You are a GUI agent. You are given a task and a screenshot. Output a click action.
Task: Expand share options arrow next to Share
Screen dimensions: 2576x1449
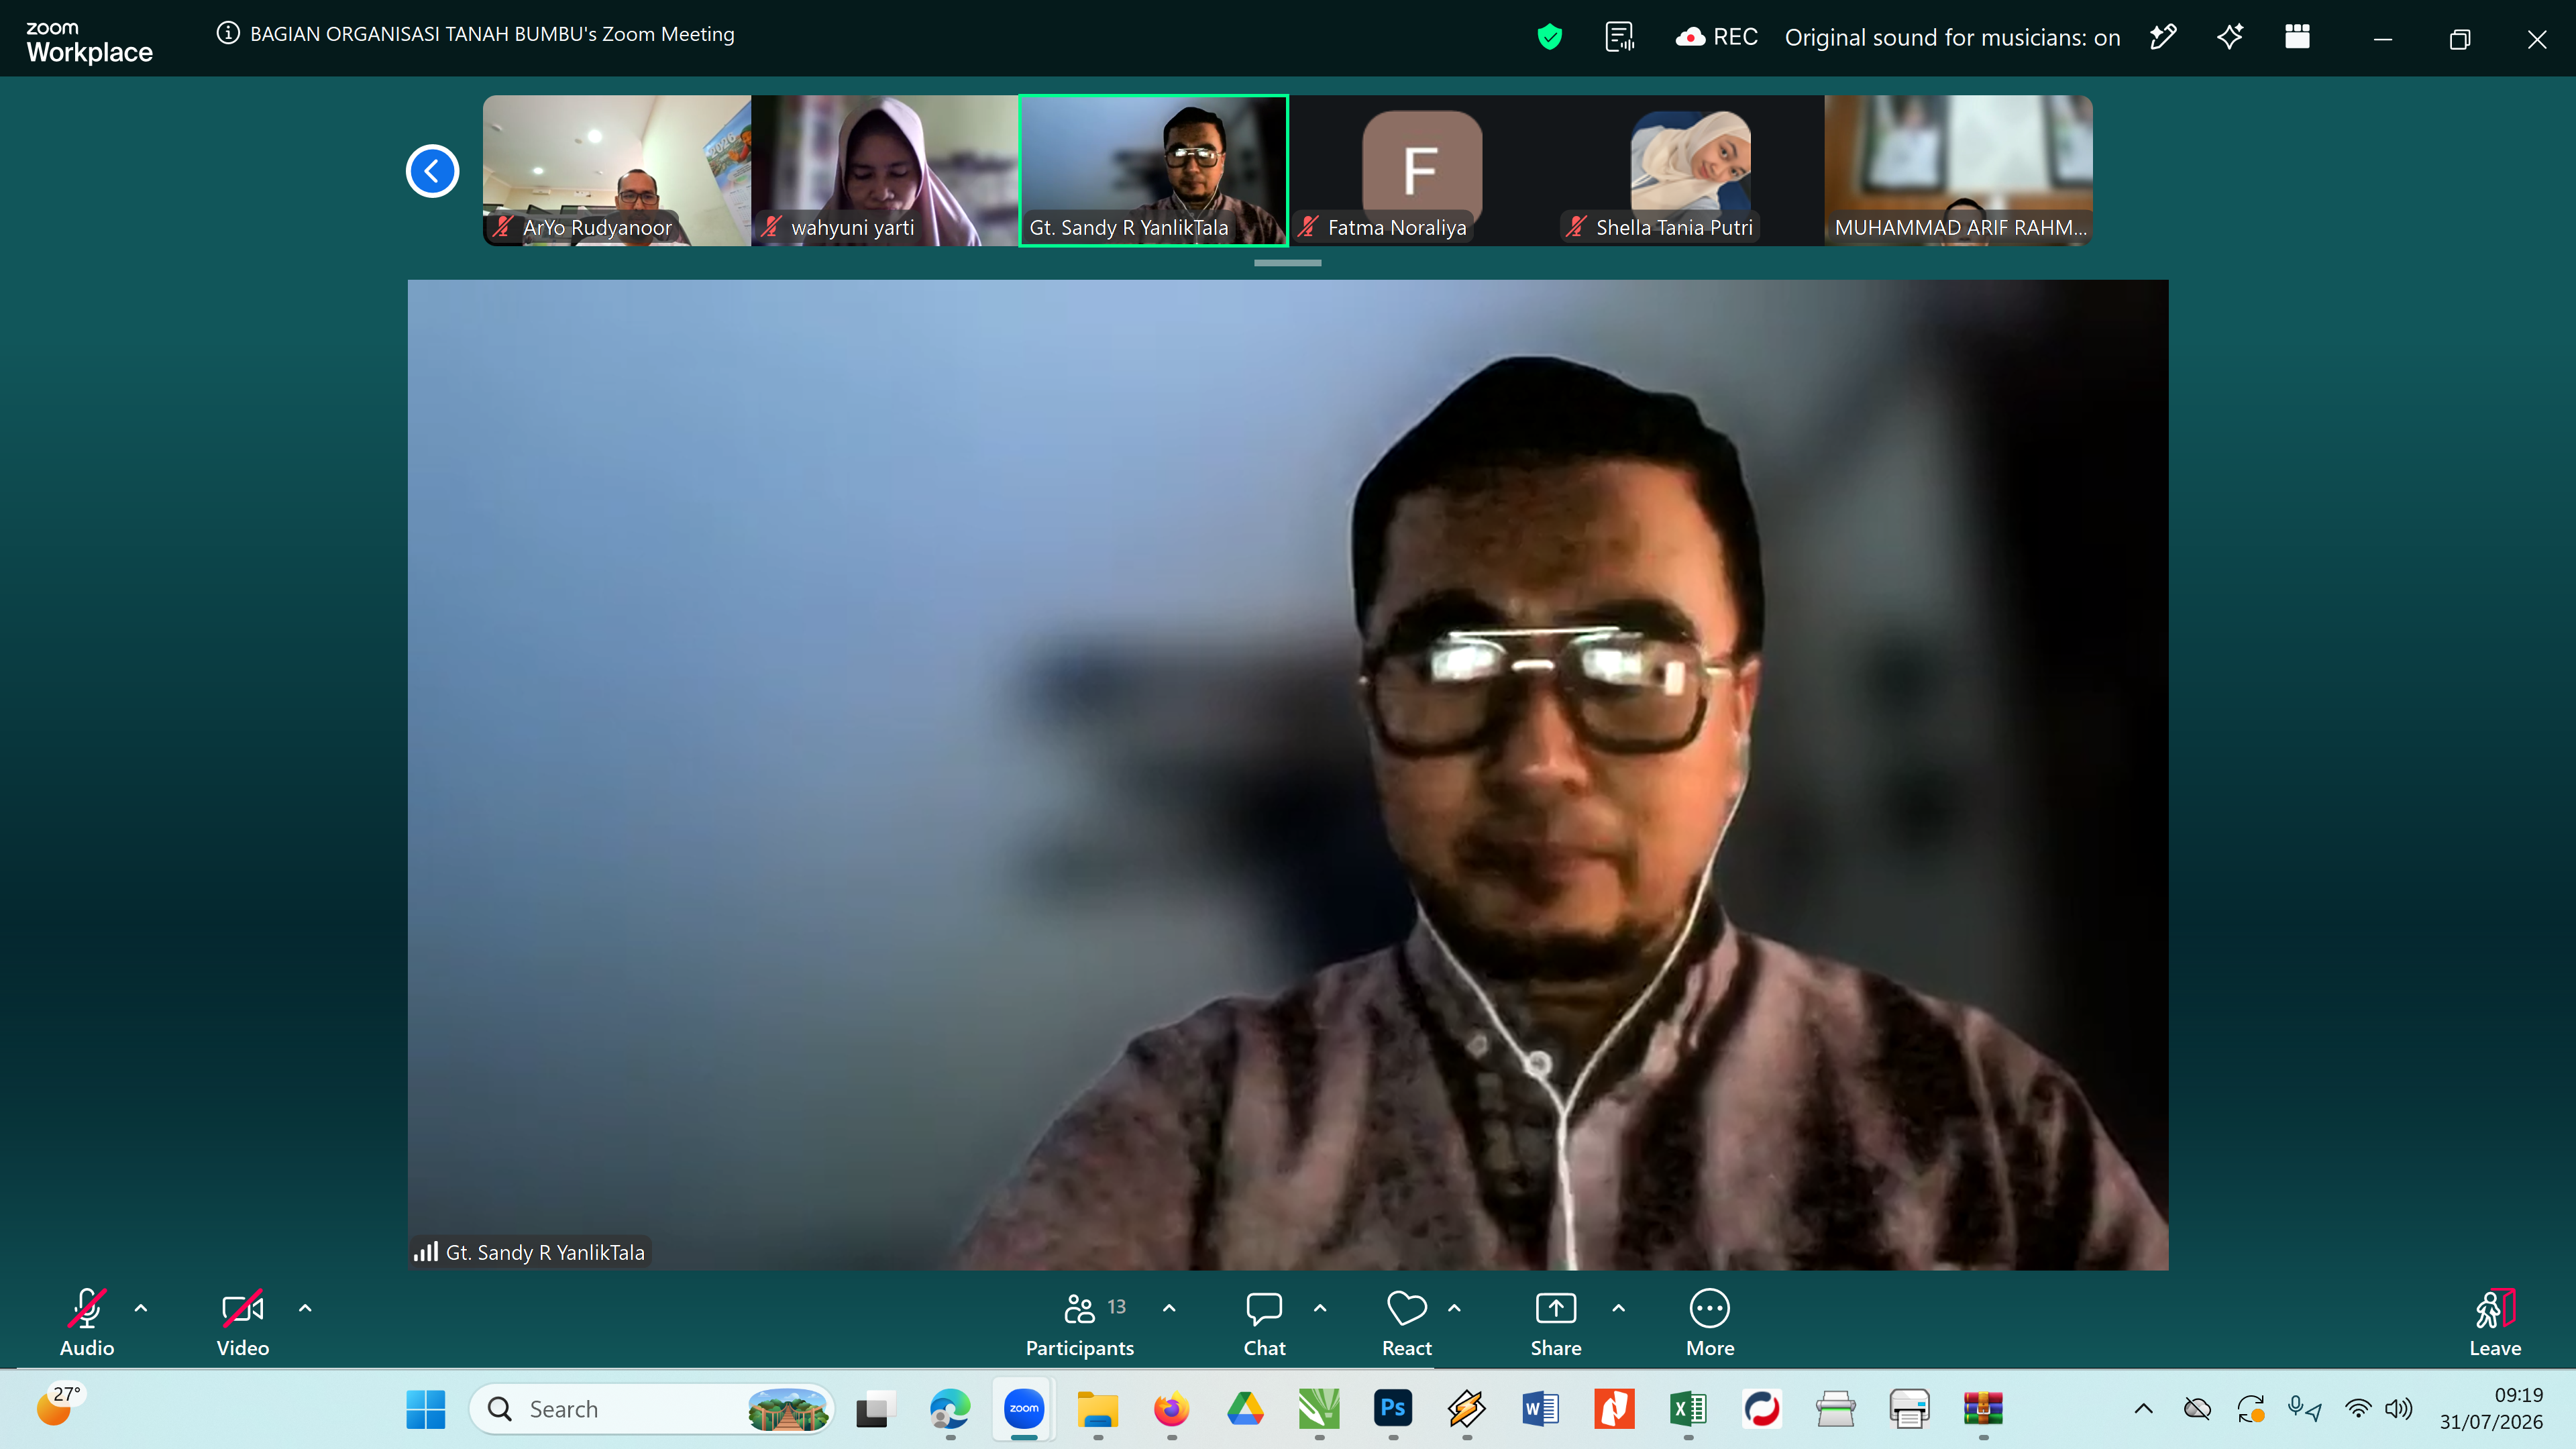1619,1308
